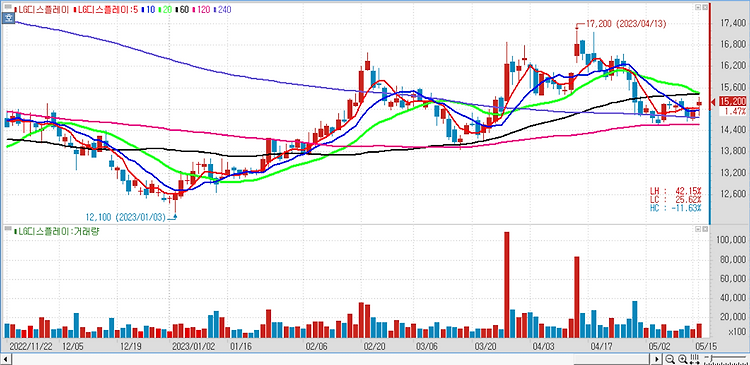Click the tallest red volume bar

(x=507, y=285)
